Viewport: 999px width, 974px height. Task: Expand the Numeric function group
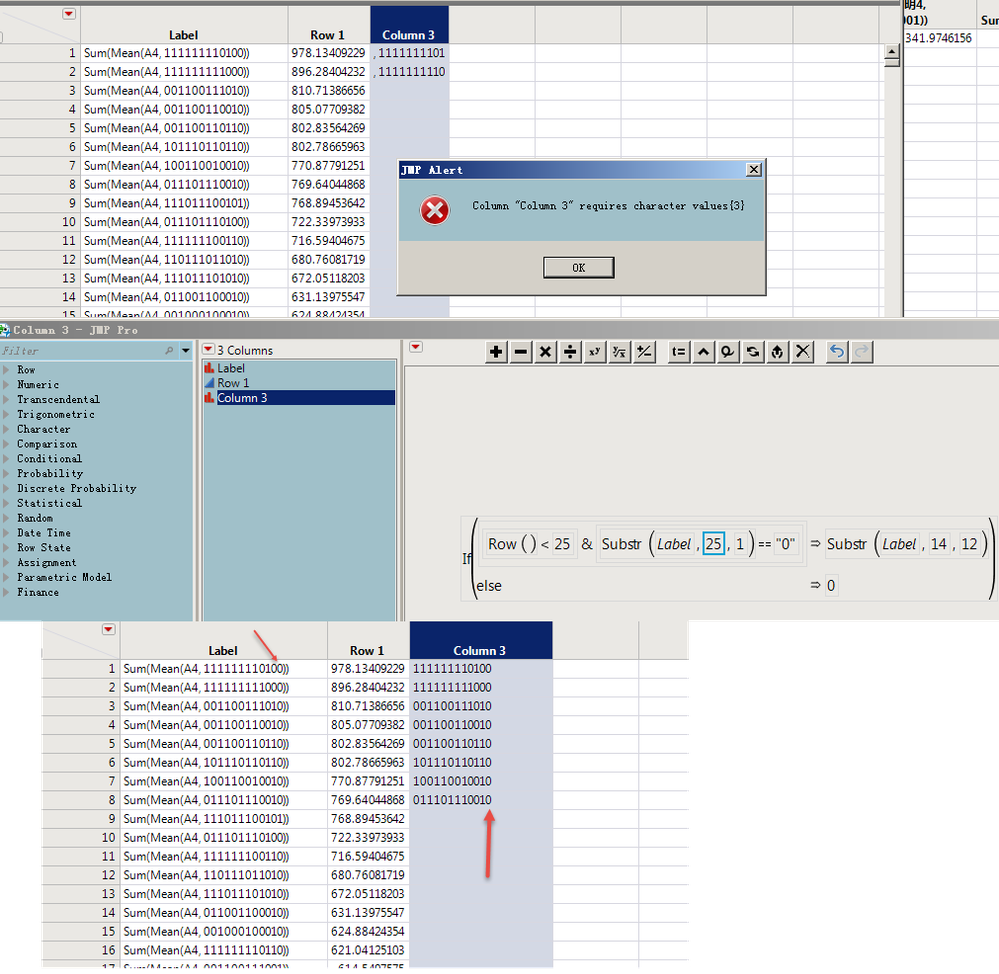click(6, 384)
